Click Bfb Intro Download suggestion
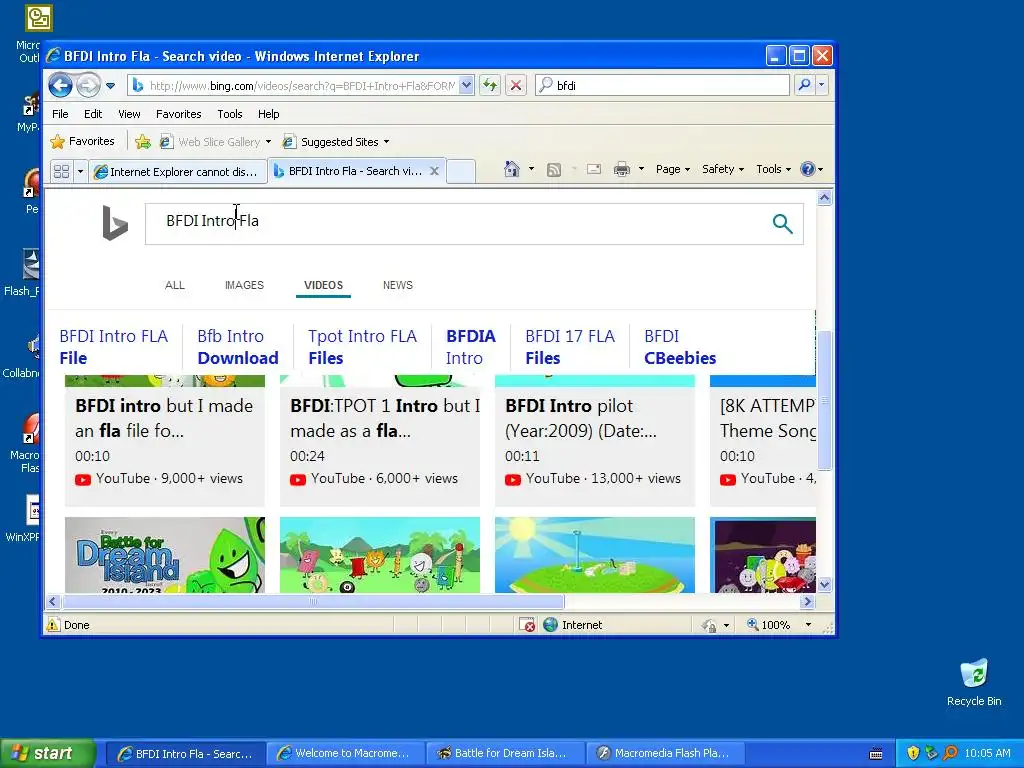The image size is (1024, 768). pos(238,347)
